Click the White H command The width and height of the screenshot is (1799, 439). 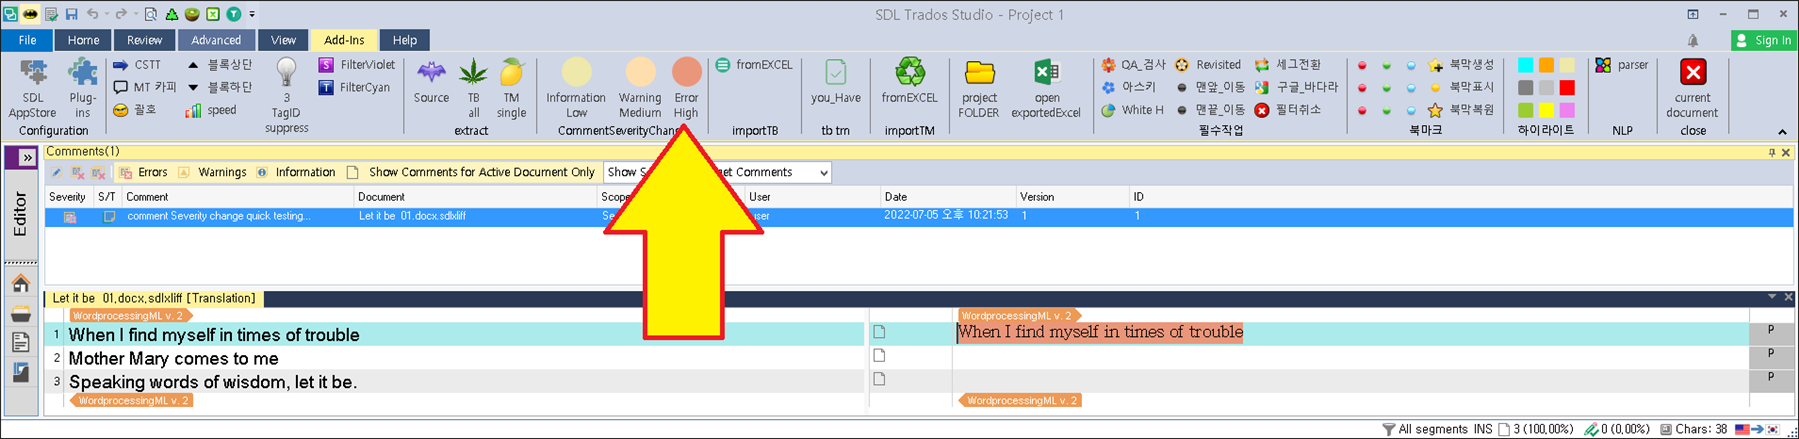[1132, 110]
